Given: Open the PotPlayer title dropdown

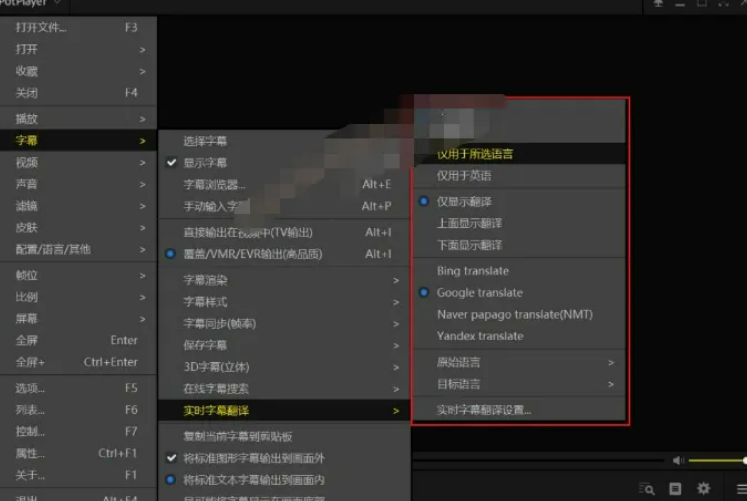Looking at the screenshot, I should [30, 3].
